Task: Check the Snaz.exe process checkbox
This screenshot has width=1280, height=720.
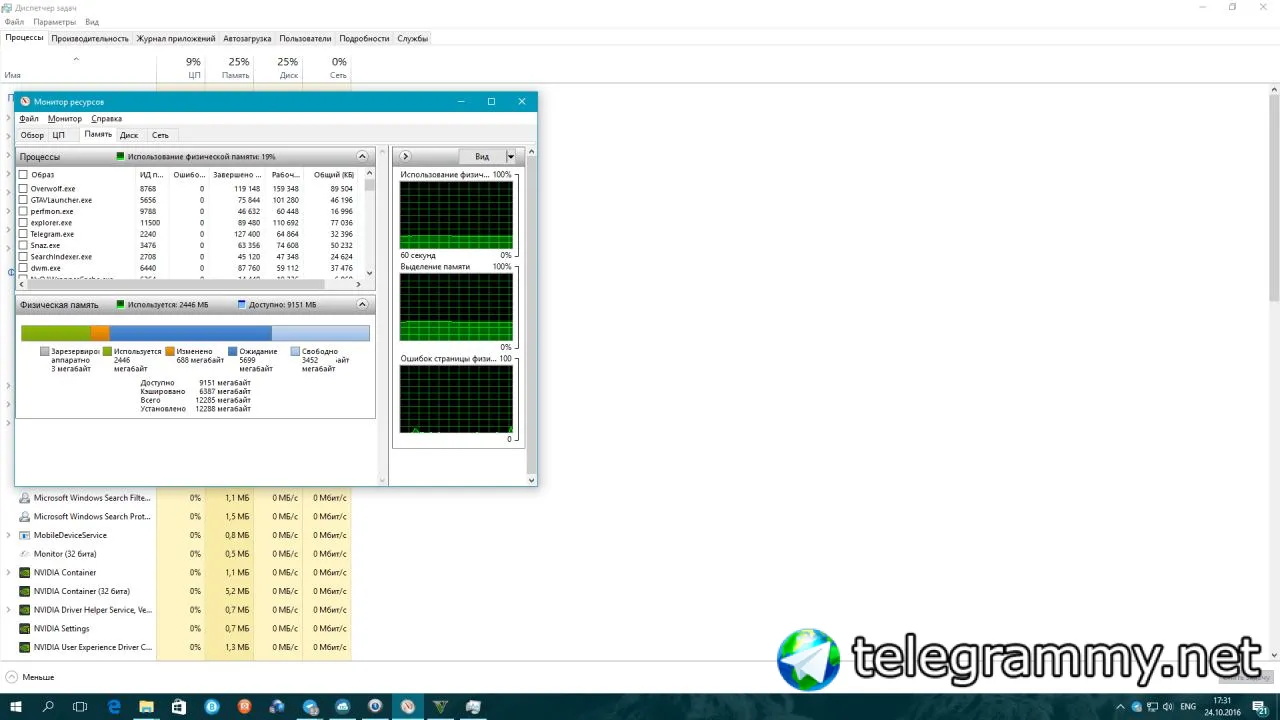Action: 23,245
